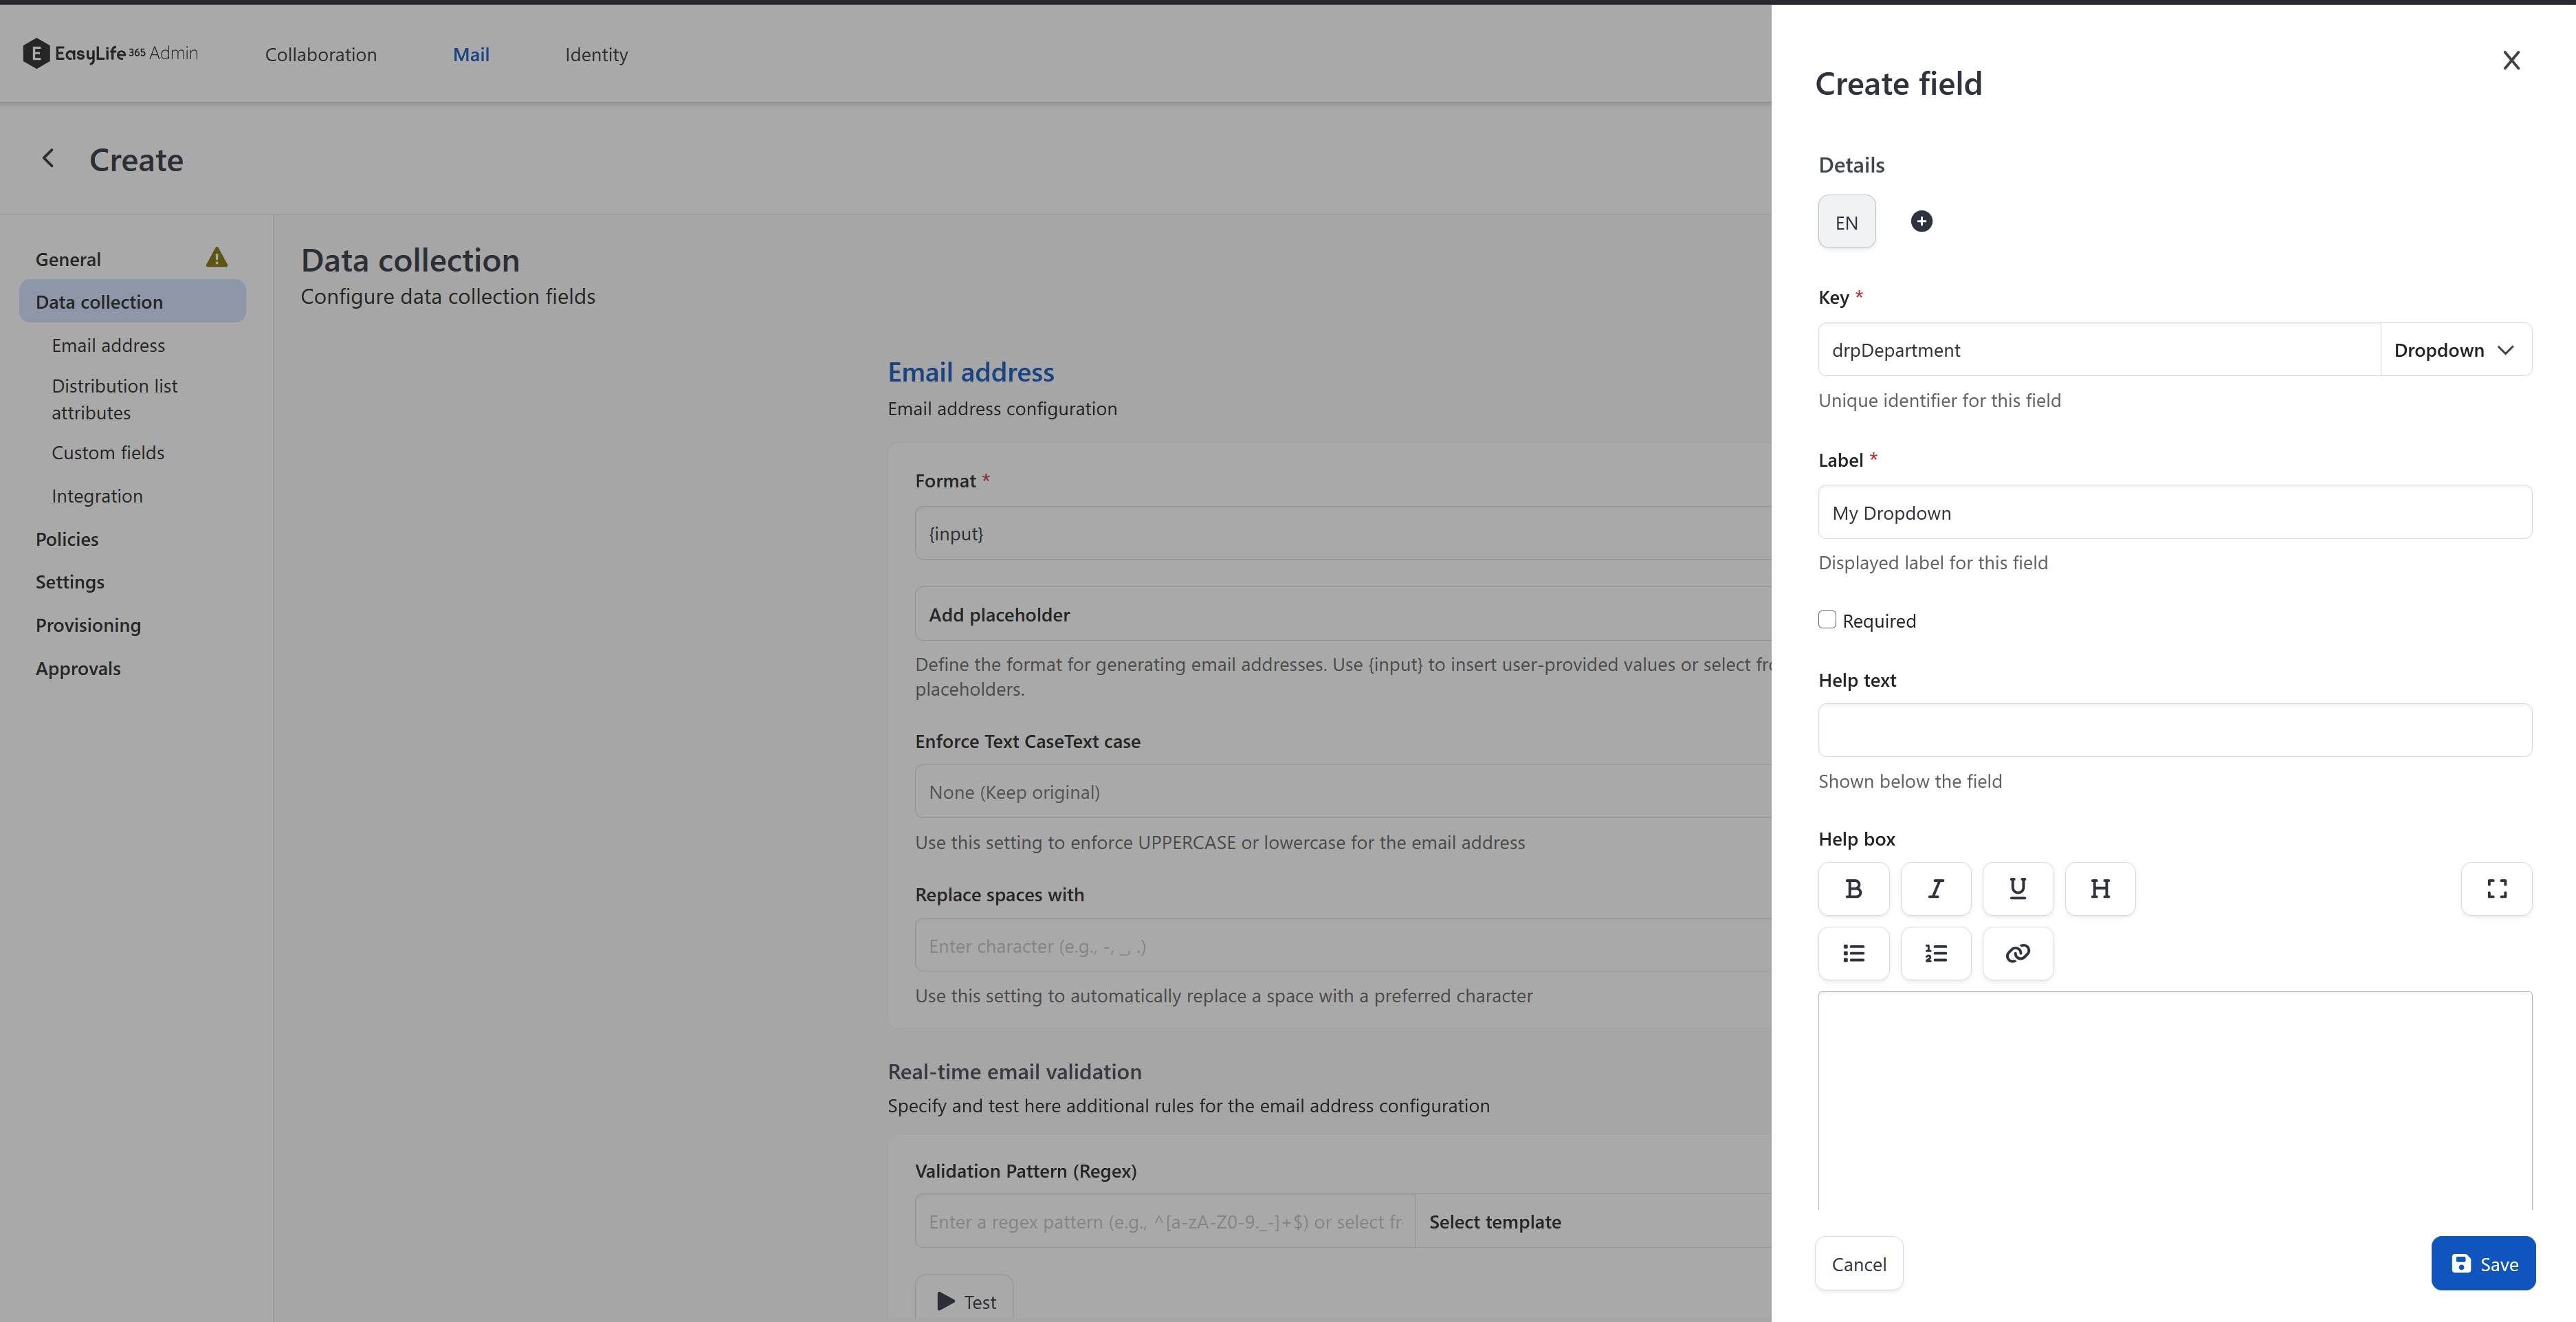This screenshot has height=1322, width=2576.
Task: Insert a numbered list in Help box
Action: coord(1935,953)
